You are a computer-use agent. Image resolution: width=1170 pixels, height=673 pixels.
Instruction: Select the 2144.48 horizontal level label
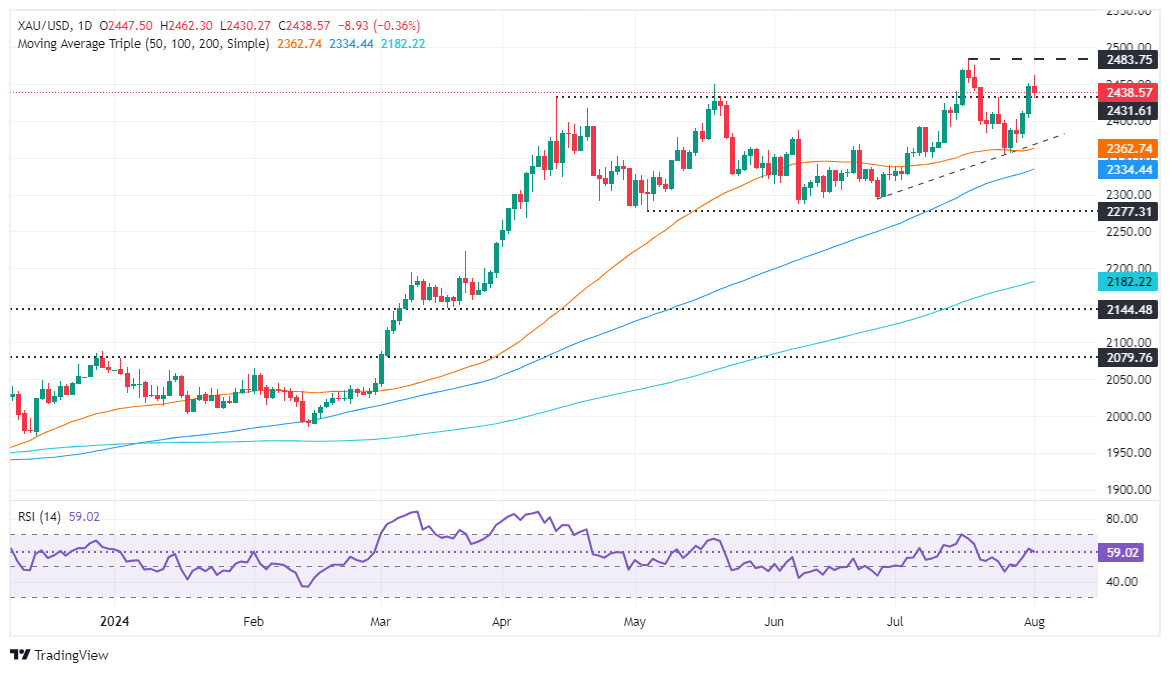click(x=1127, y=310)
